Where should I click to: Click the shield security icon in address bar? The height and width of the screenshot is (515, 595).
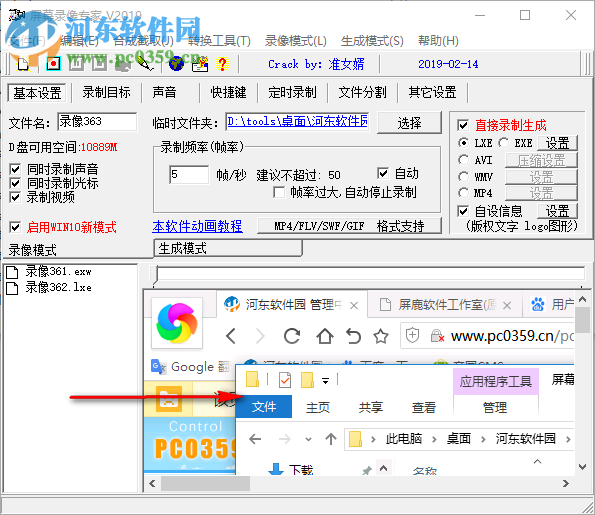pyautogui.click(x=412, y=335)
